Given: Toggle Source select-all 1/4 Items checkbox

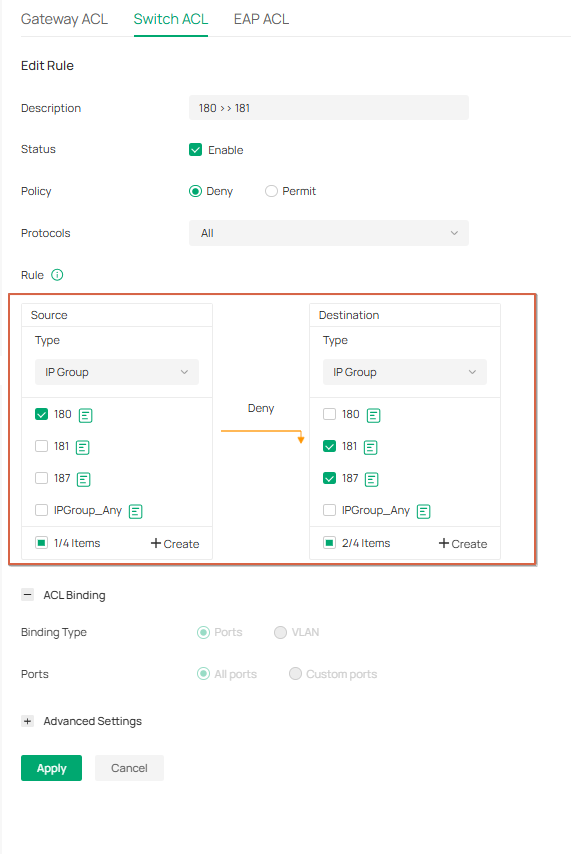Looking at the screenshot, I should click(x=41, y=543).
